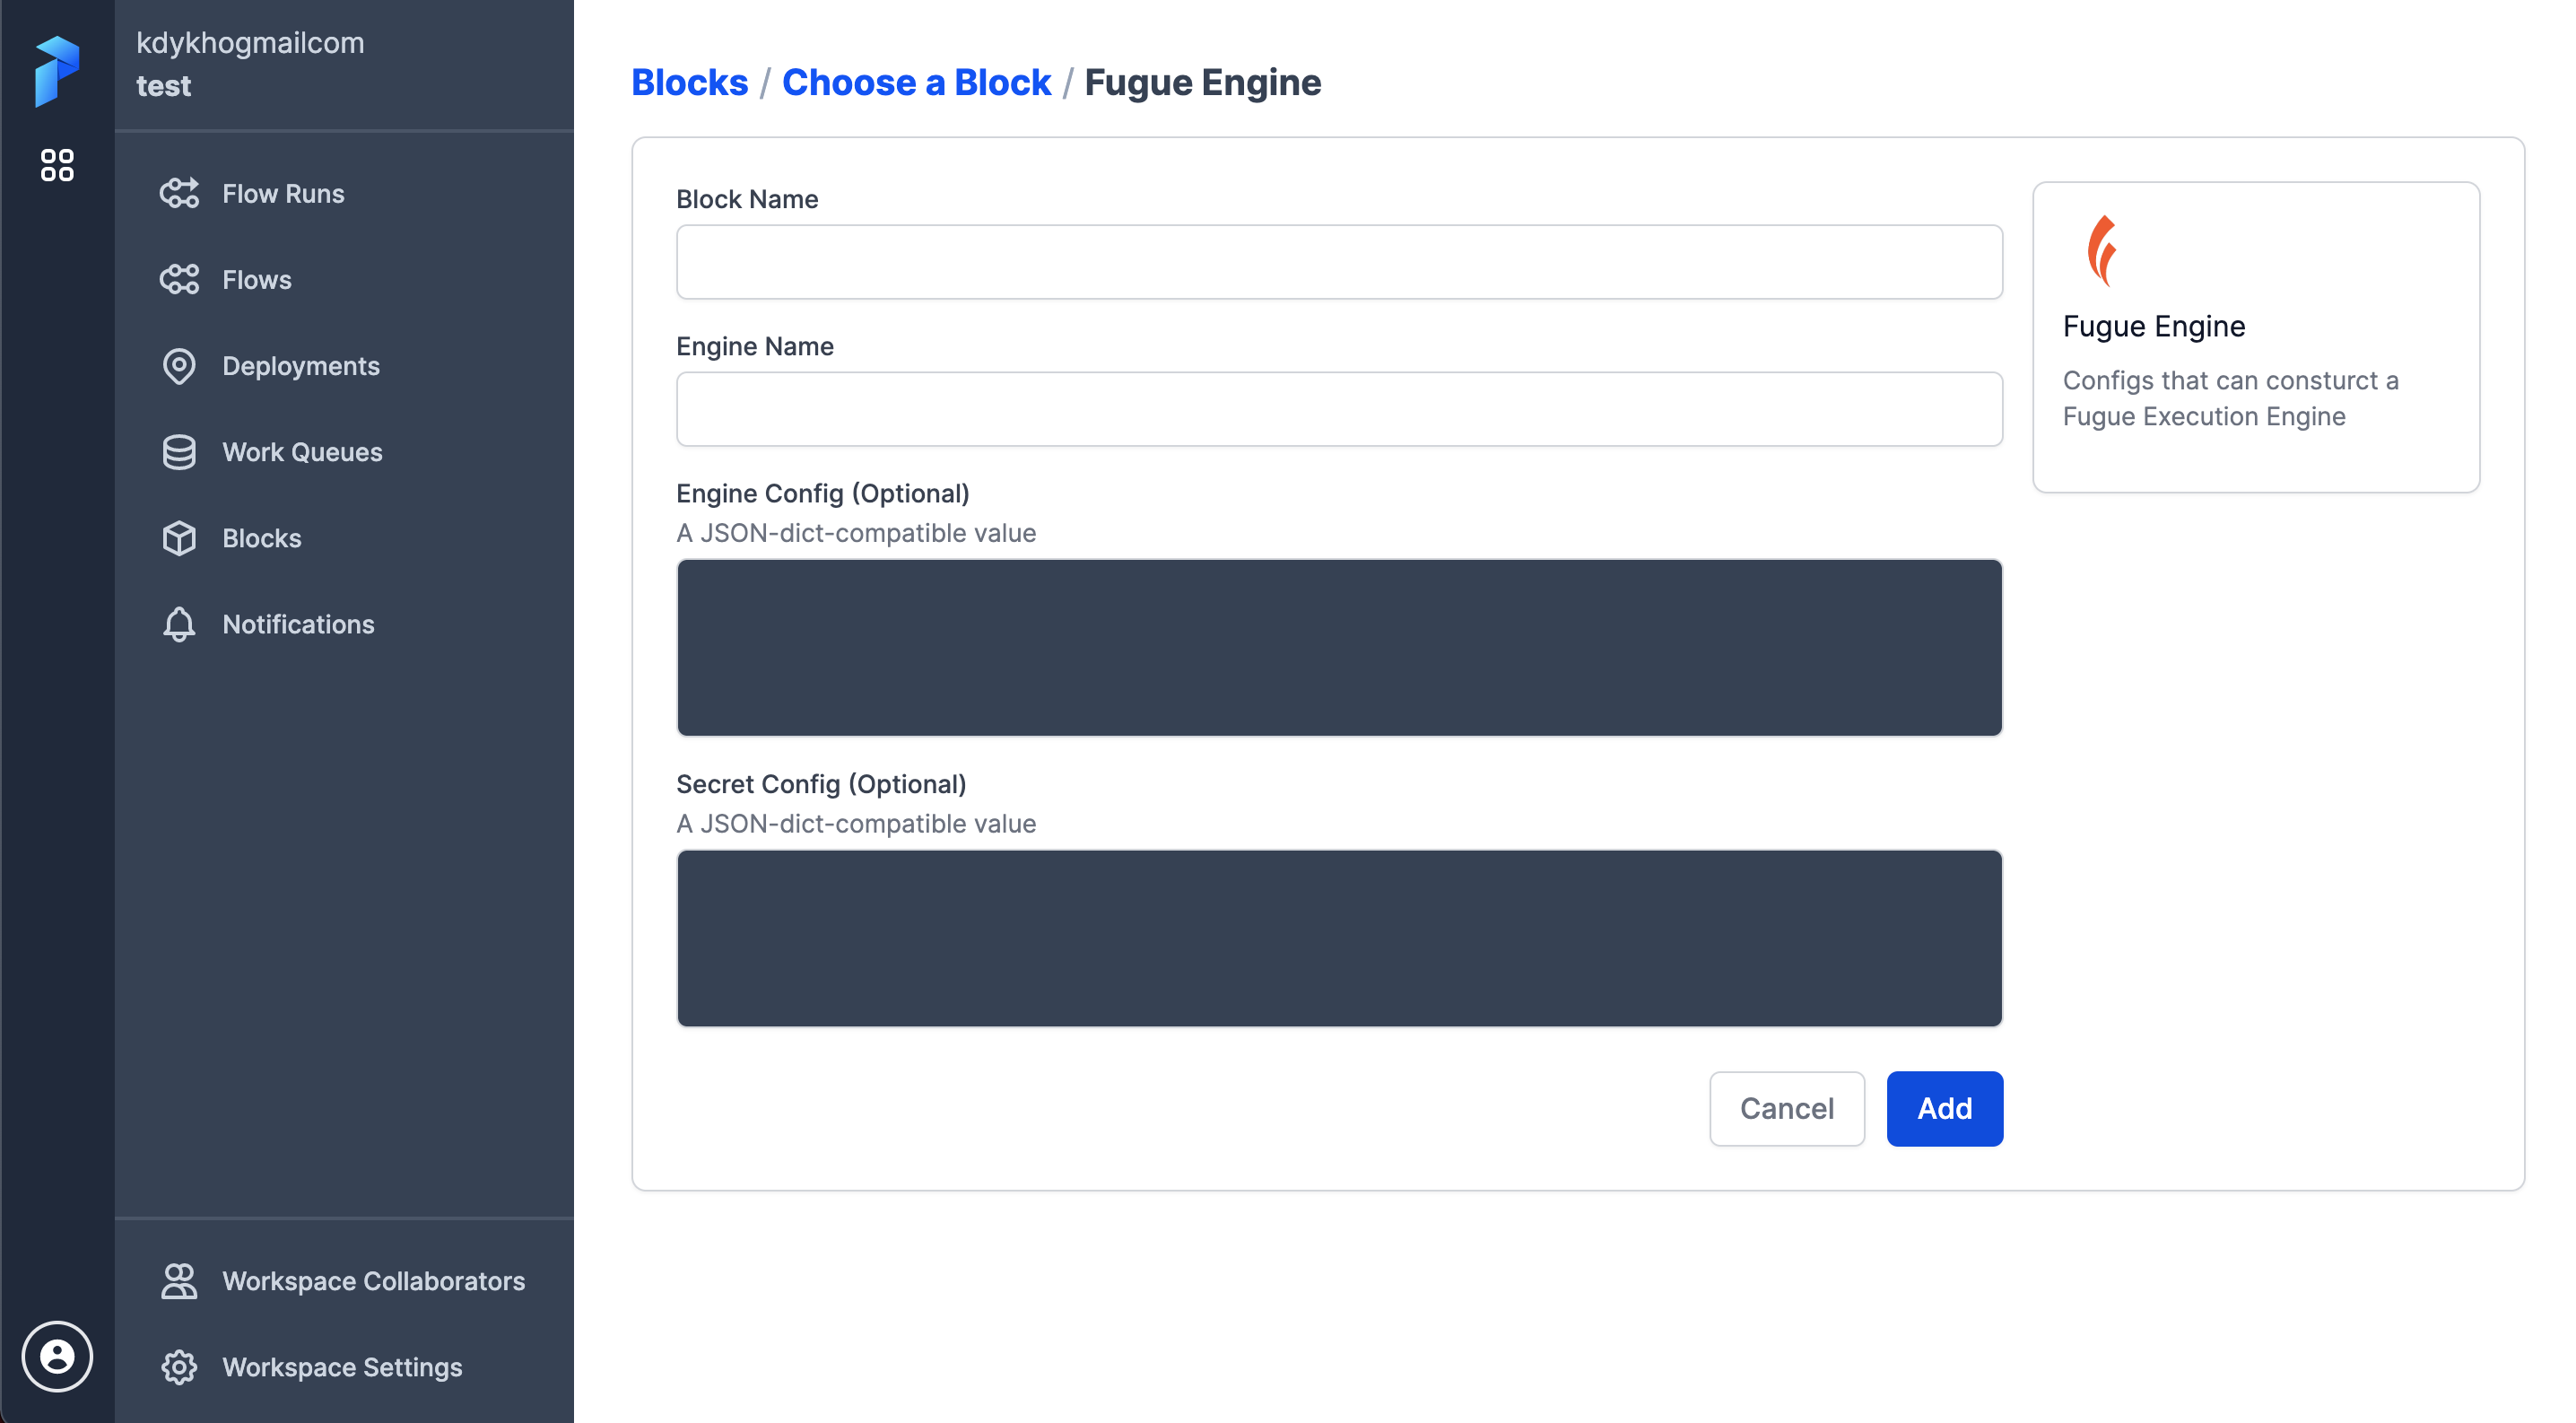Image resolution: width=2576 pixels, height=1423 pixels.
Task: Cancel the block creation form
Action: click(x=1786, y=1108)
